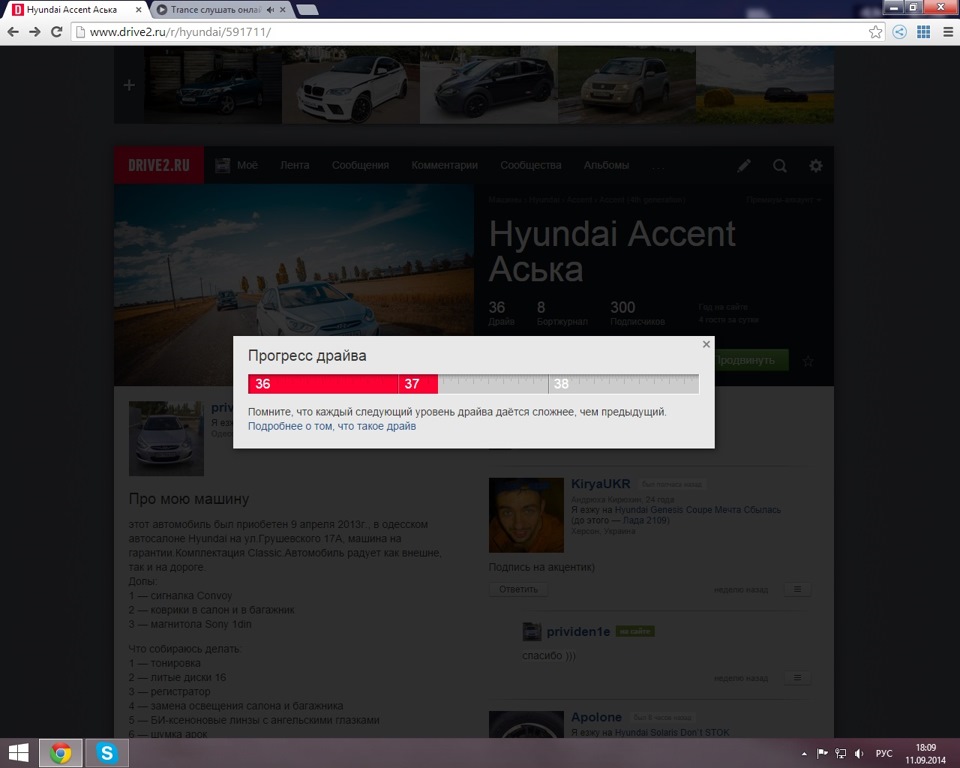
Task: Open Моё menu item
Action: [x=236, y=165]
